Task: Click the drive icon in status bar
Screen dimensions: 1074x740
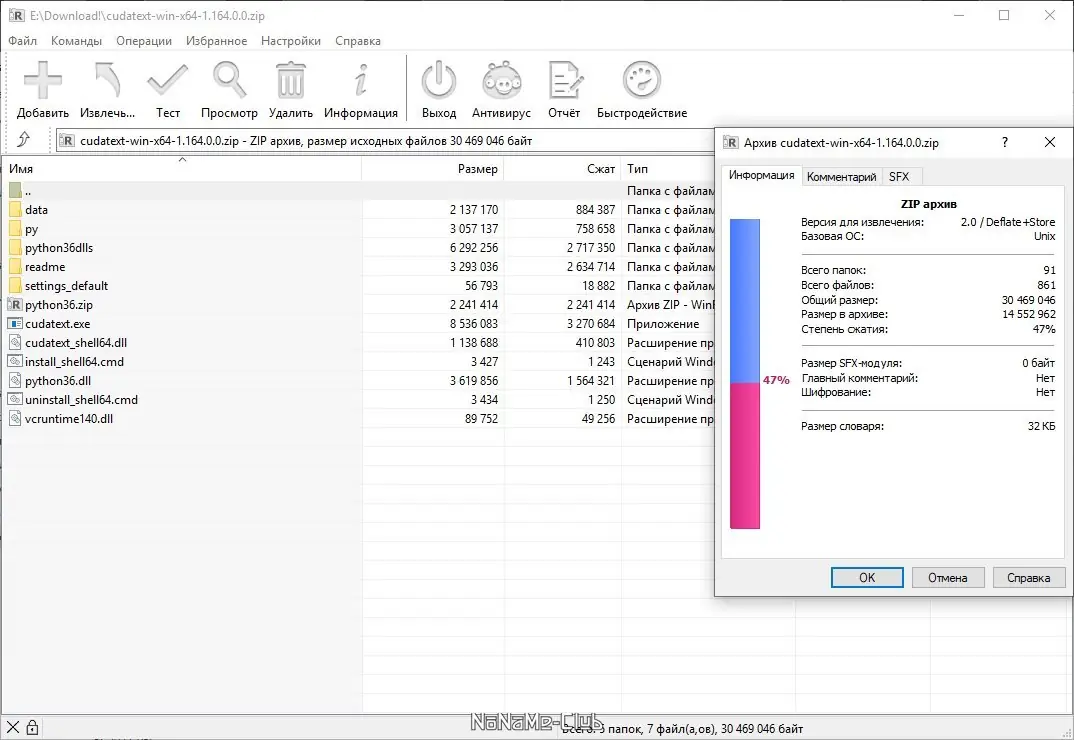Action: coord(12,728)
